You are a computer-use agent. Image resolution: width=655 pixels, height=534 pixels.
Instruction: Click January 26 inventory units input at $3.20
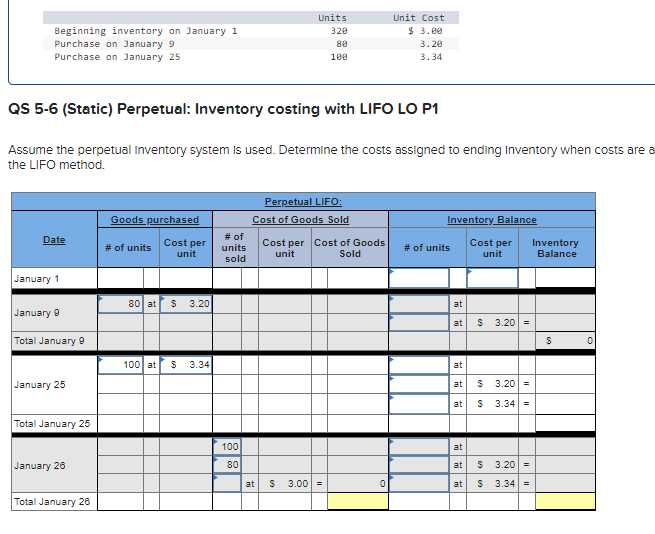[419, 465]
